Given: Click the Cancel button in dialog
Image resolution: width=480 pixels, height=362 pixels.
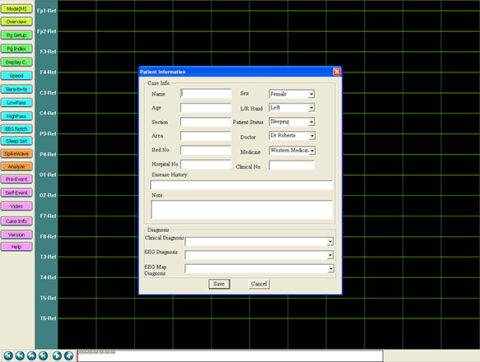Looking at the screenshot, I should pyautogui.click(x=259, y=284).
